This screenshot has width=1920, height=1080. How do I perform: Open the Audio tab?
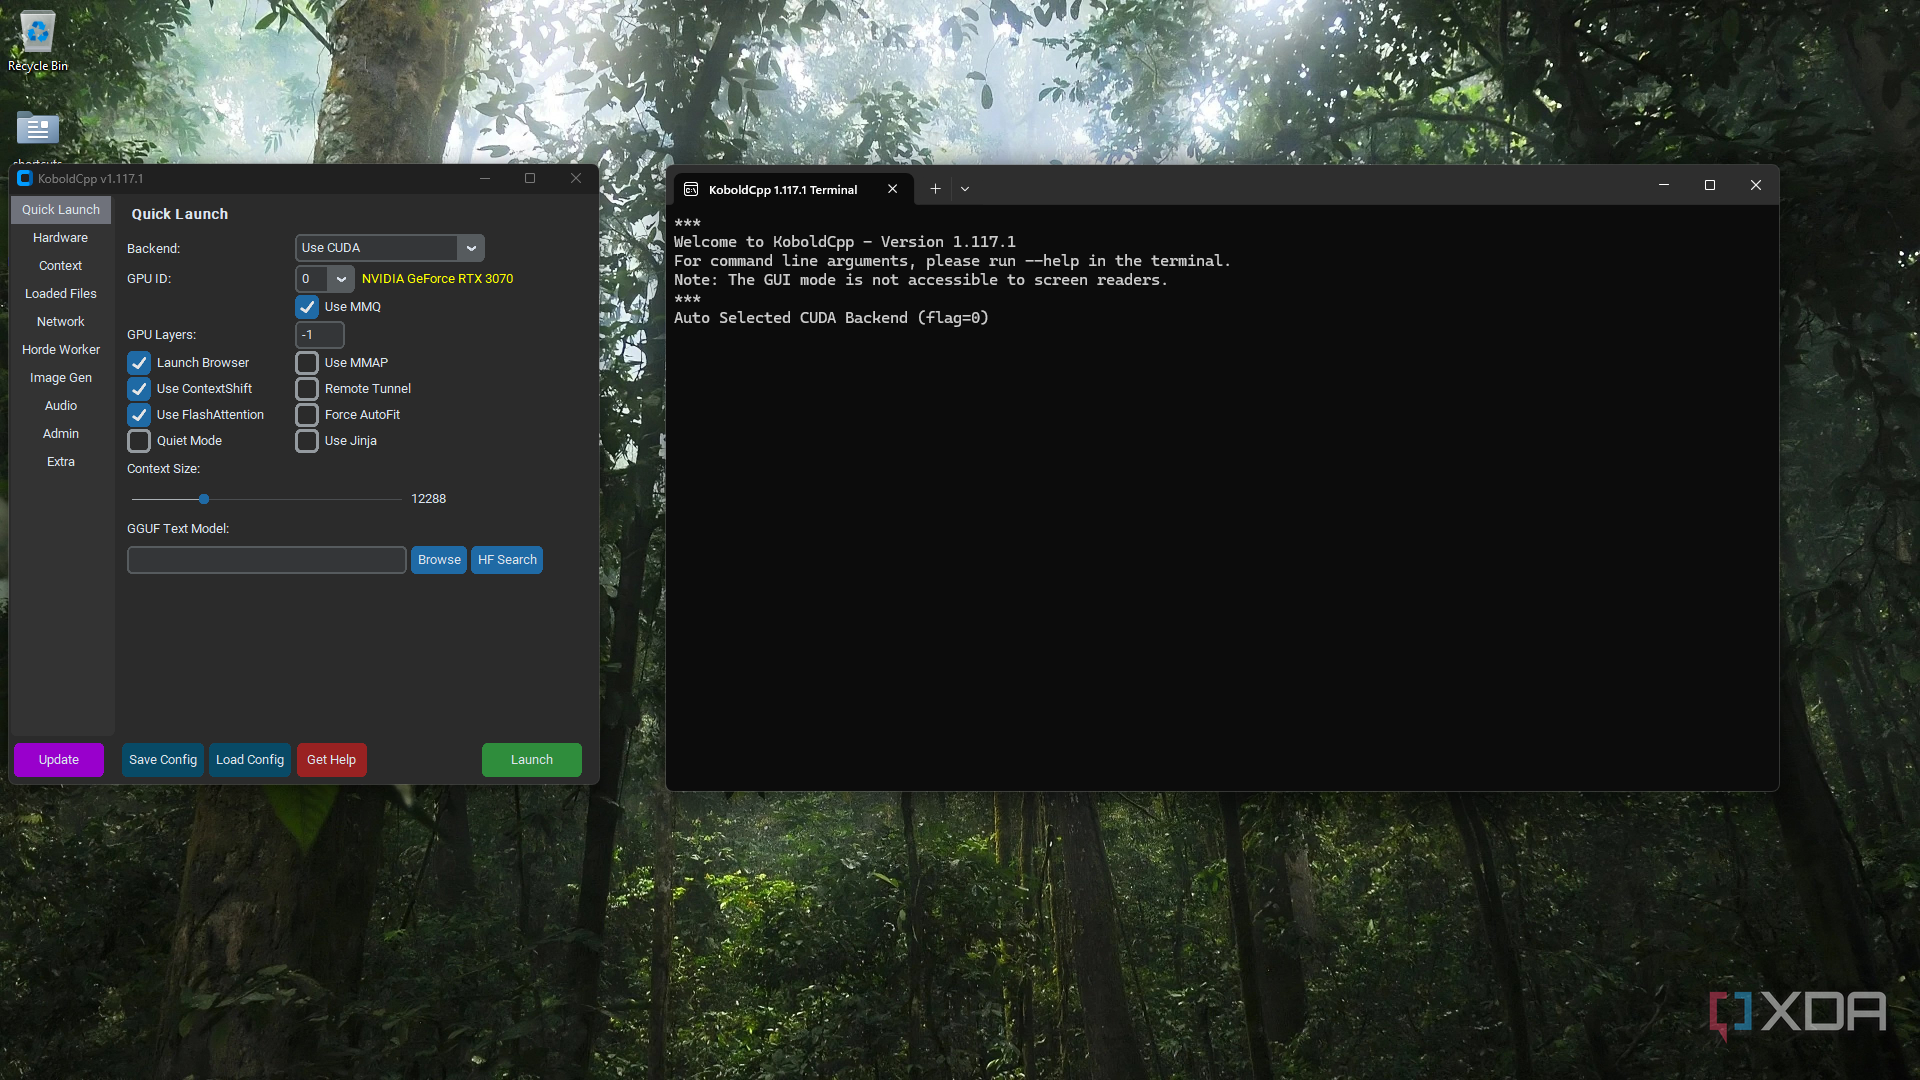(61, 406)
